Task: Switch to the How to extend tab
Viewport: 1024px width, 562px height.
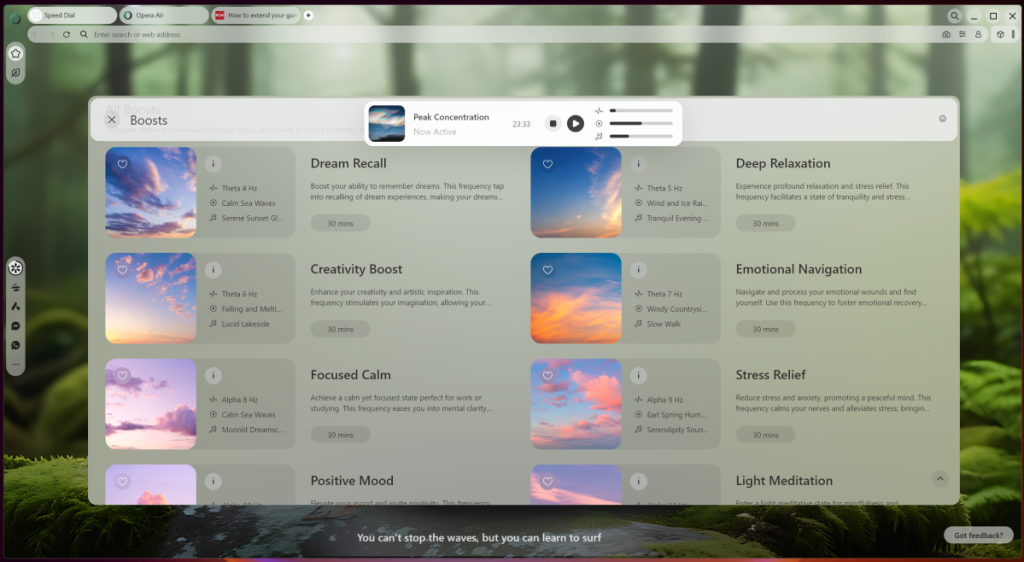Action: (x=256, y=15)
